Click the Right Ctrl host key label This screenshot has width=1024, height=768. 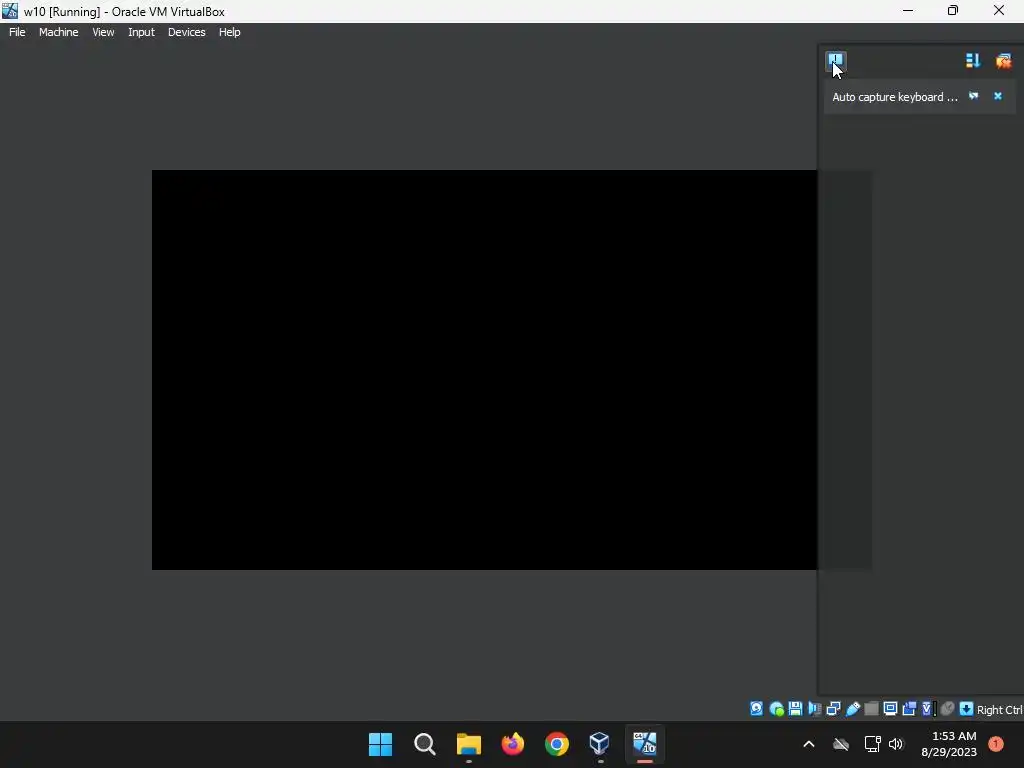tap(1000, 710)
